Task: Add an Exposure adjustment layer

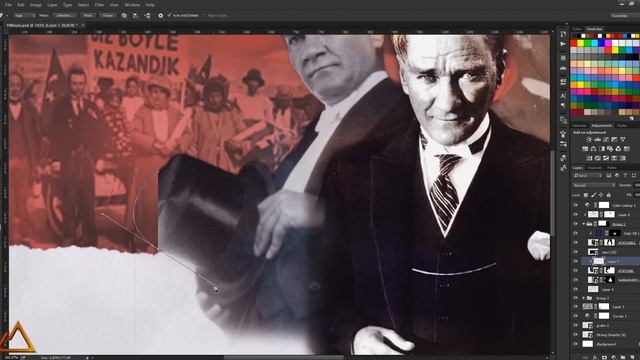Action: tap(614, 140)
